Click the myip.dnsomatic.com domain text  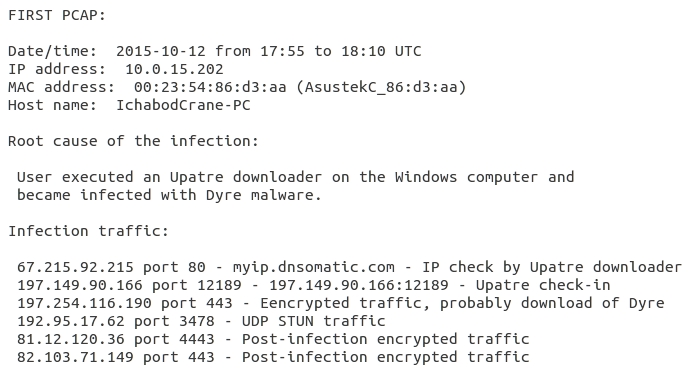pyautogui.click(x=313, y=267)
